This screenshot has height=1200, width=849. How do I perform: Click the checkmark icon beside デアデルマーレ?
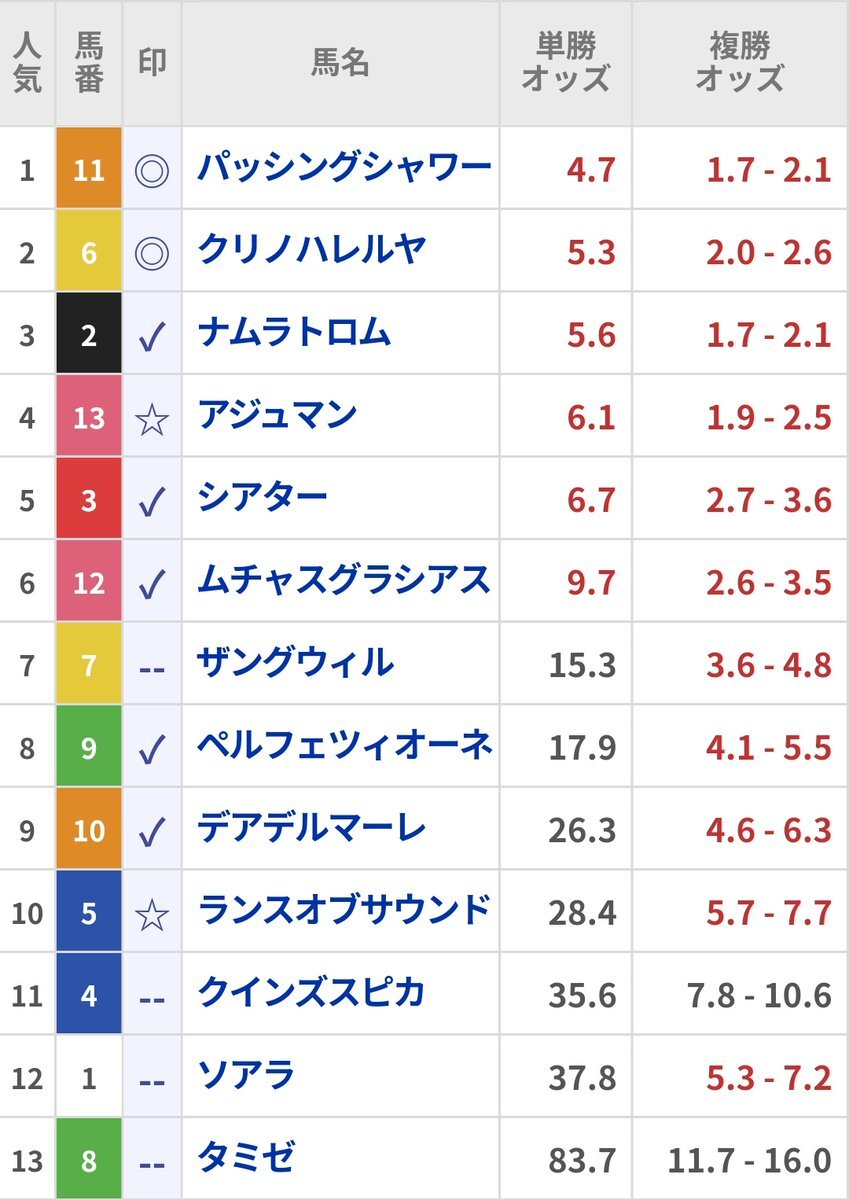[x=152, y=832]
